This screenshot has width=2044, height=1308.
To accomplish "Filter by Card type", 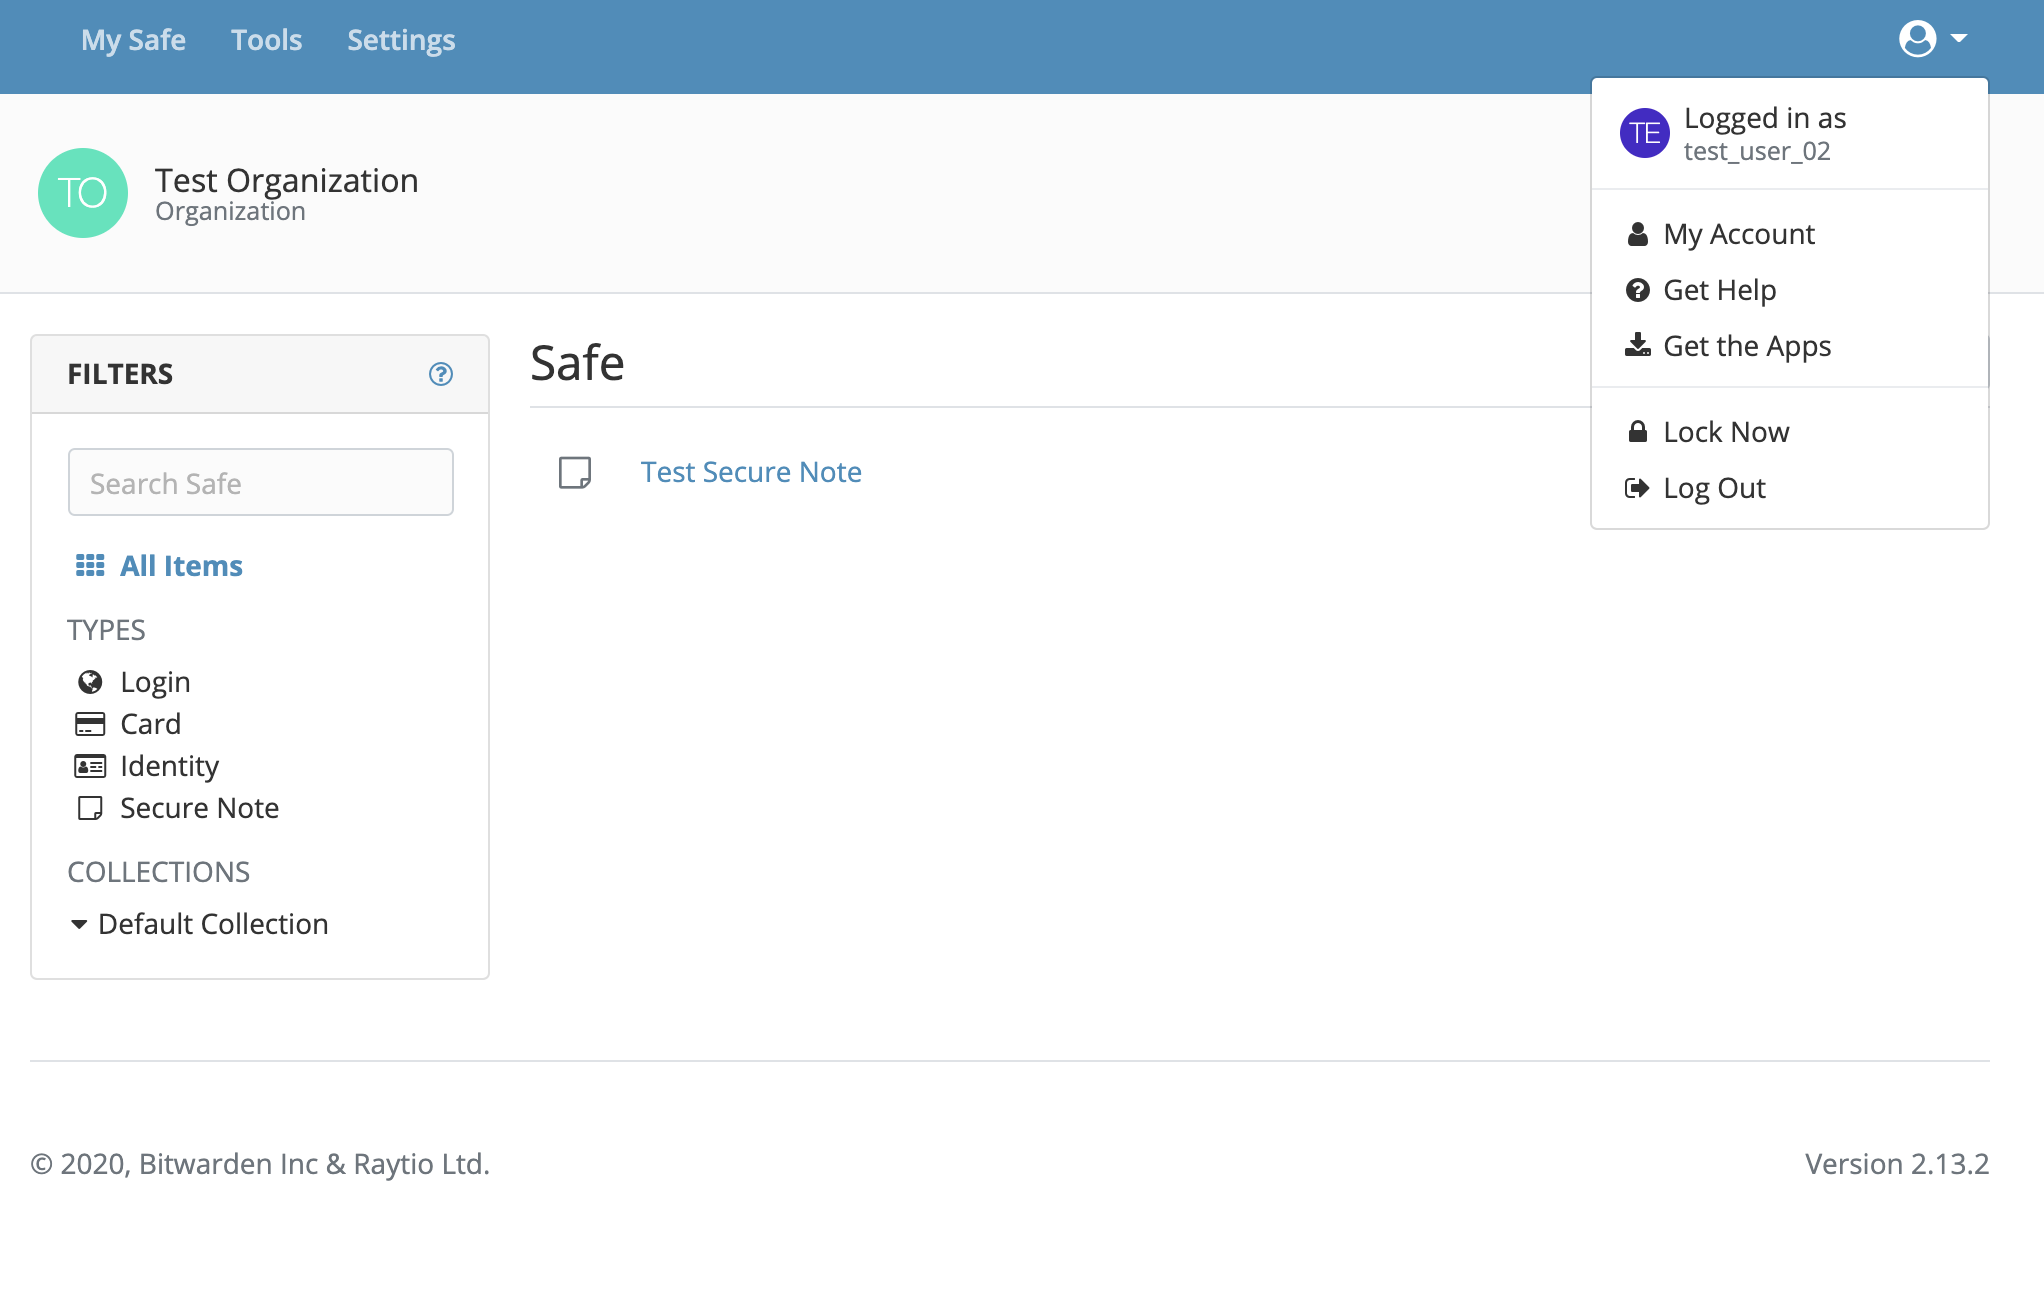I will point(150,724).
